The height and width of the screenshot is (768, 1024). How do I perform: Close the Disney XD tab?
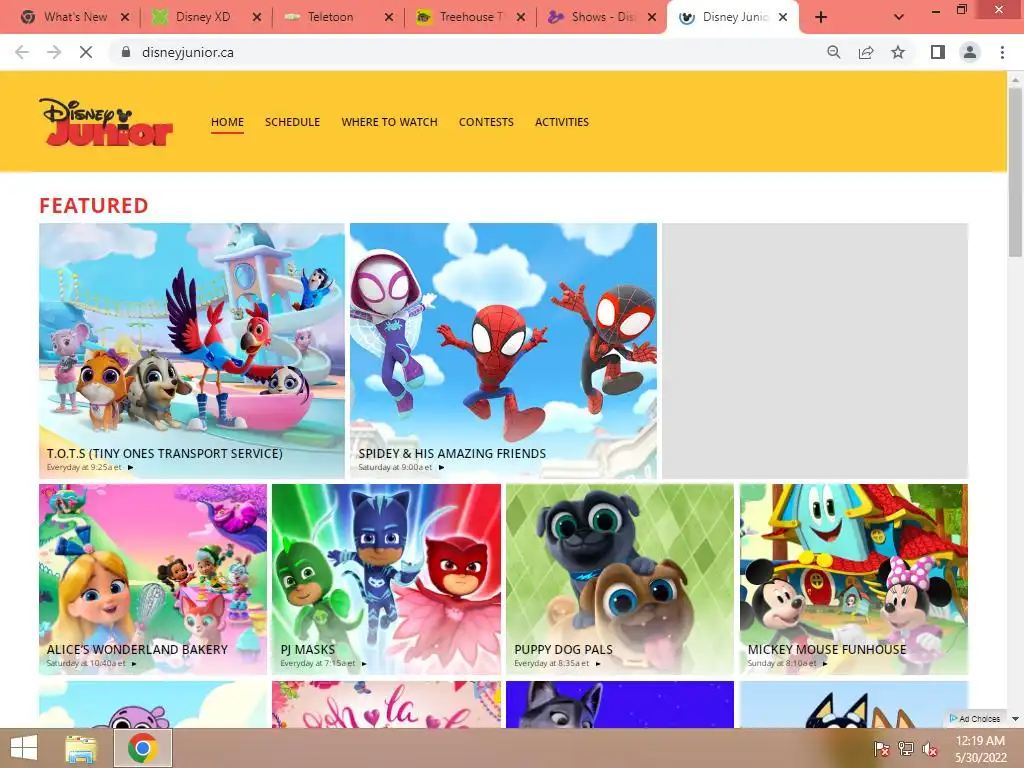[x=257, y=18]
